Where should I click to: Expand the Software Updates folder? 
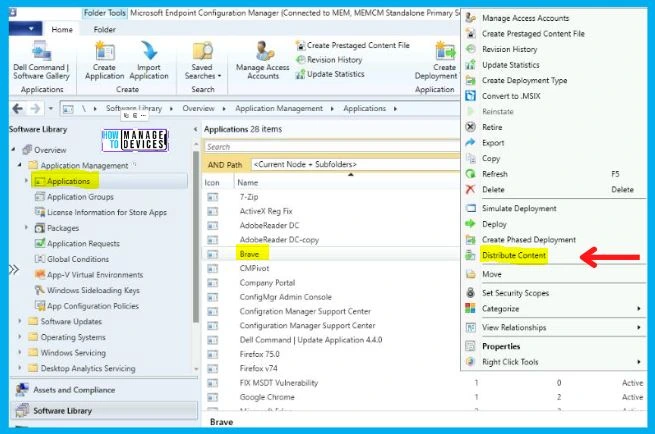[x=20, y=321]
